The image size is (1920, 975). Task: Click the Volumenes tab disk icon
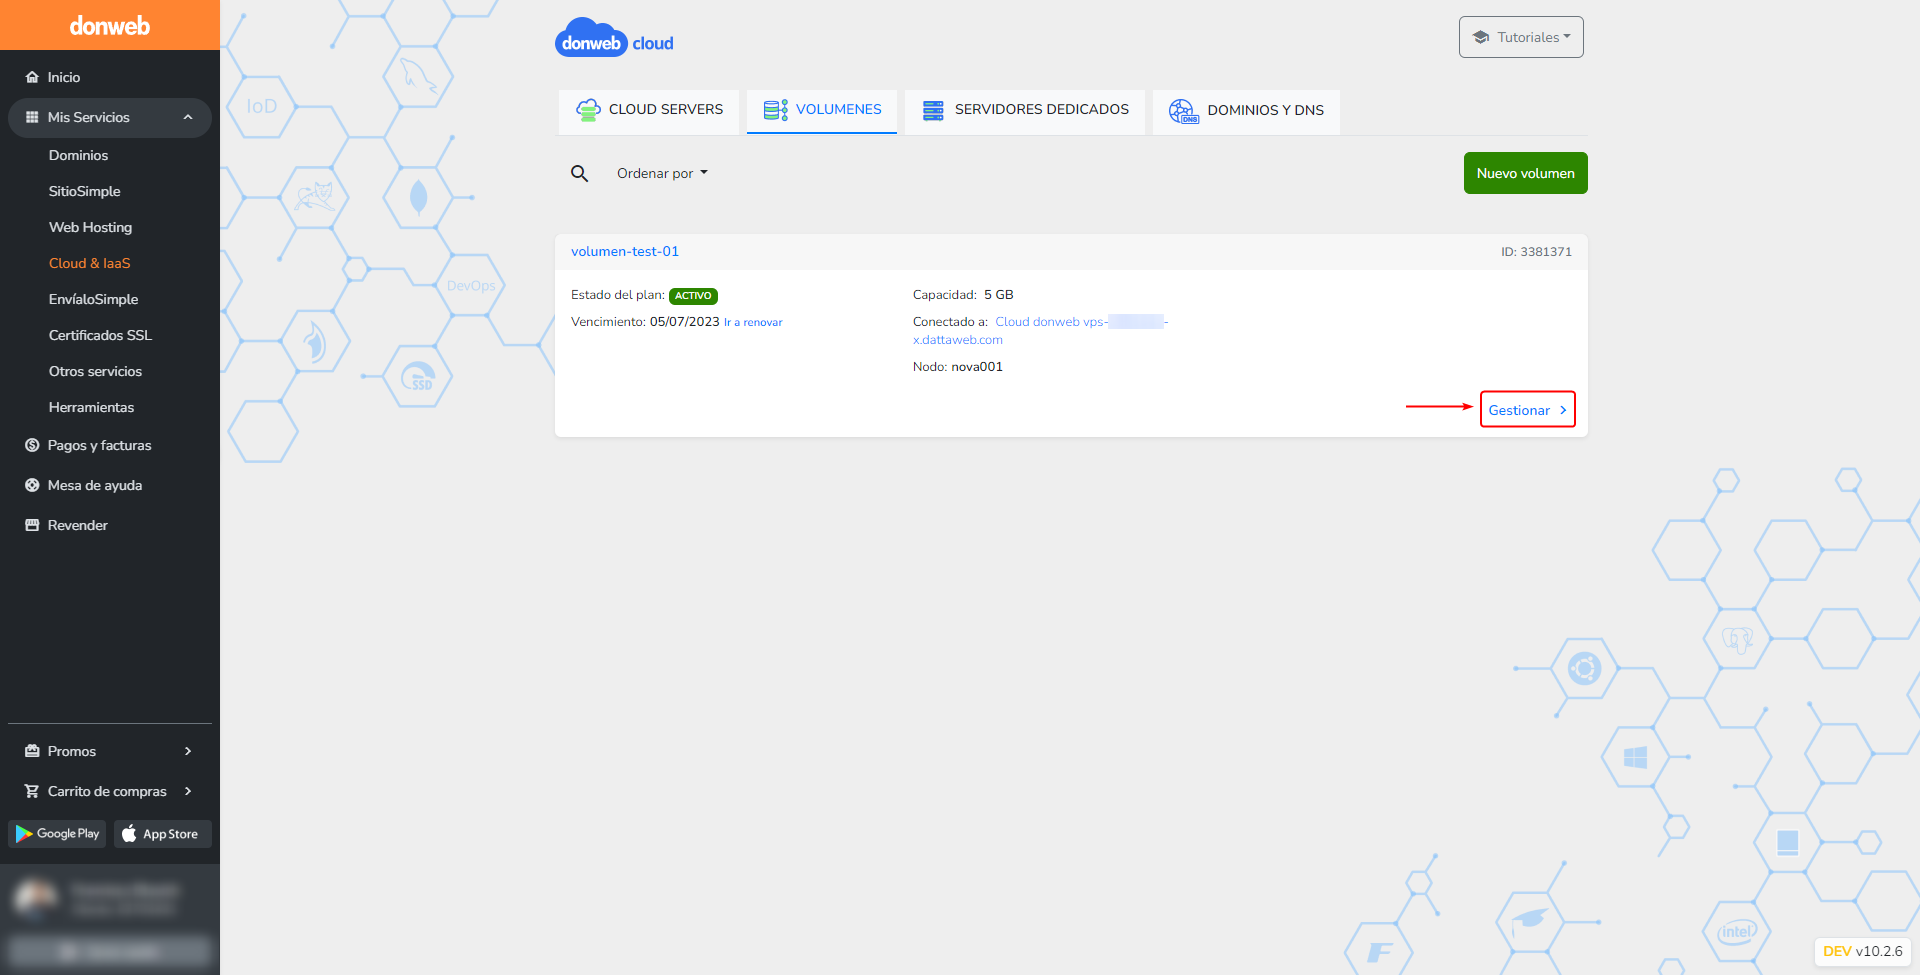click(775, 110)
